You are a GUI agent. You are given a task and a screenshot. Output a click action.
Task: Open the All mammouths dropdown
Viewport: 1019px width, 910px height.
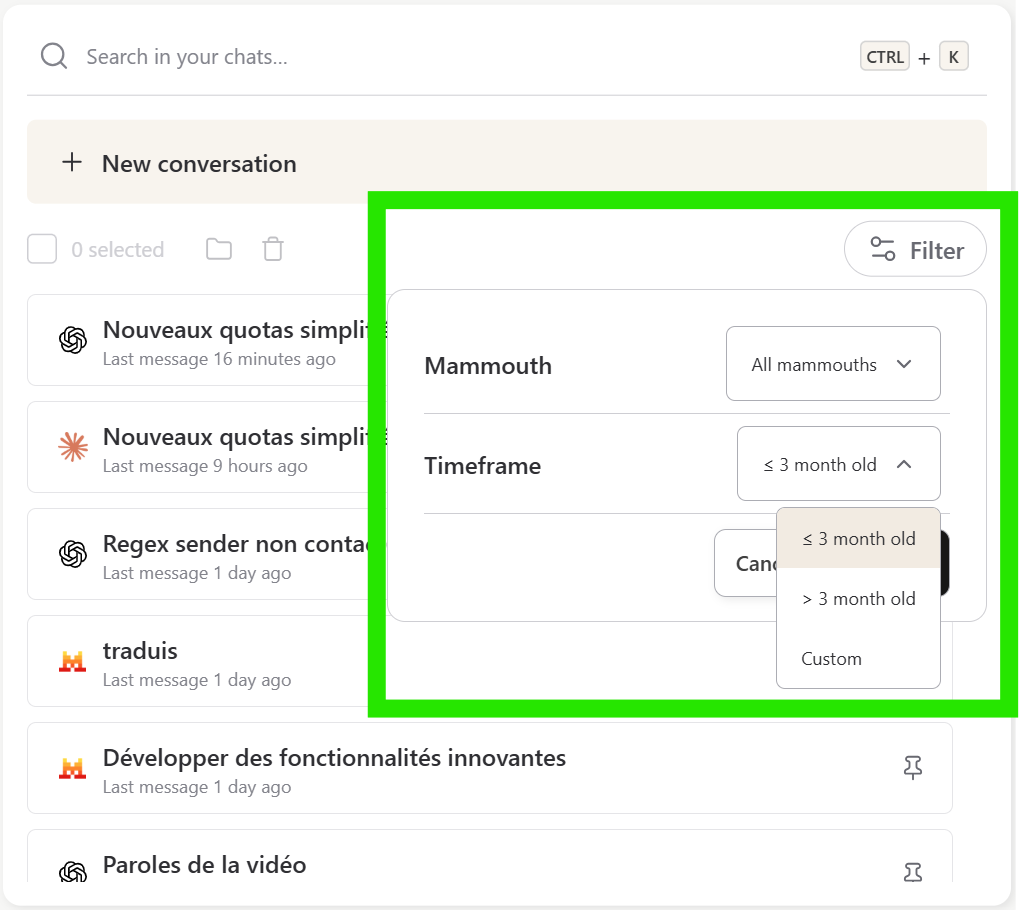[833, 364]
